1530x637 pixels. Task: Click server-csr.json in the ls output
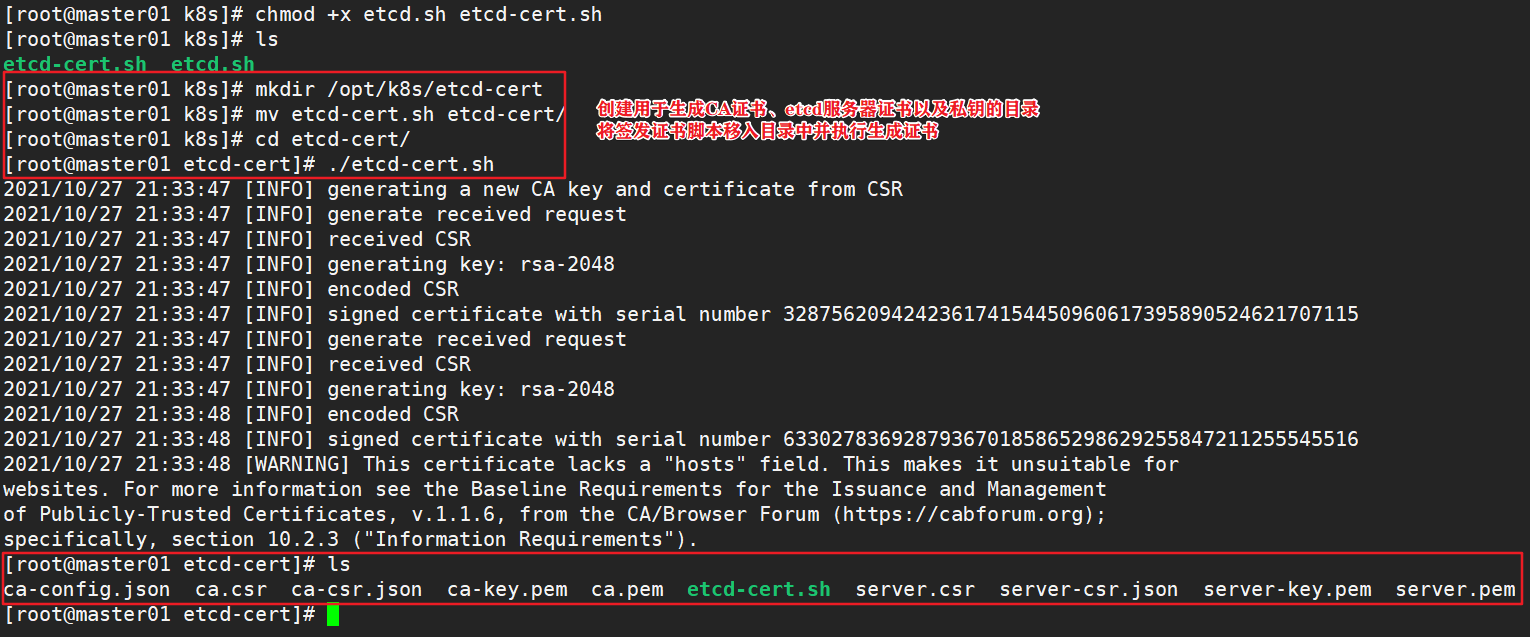click(x=1088, y=589)
